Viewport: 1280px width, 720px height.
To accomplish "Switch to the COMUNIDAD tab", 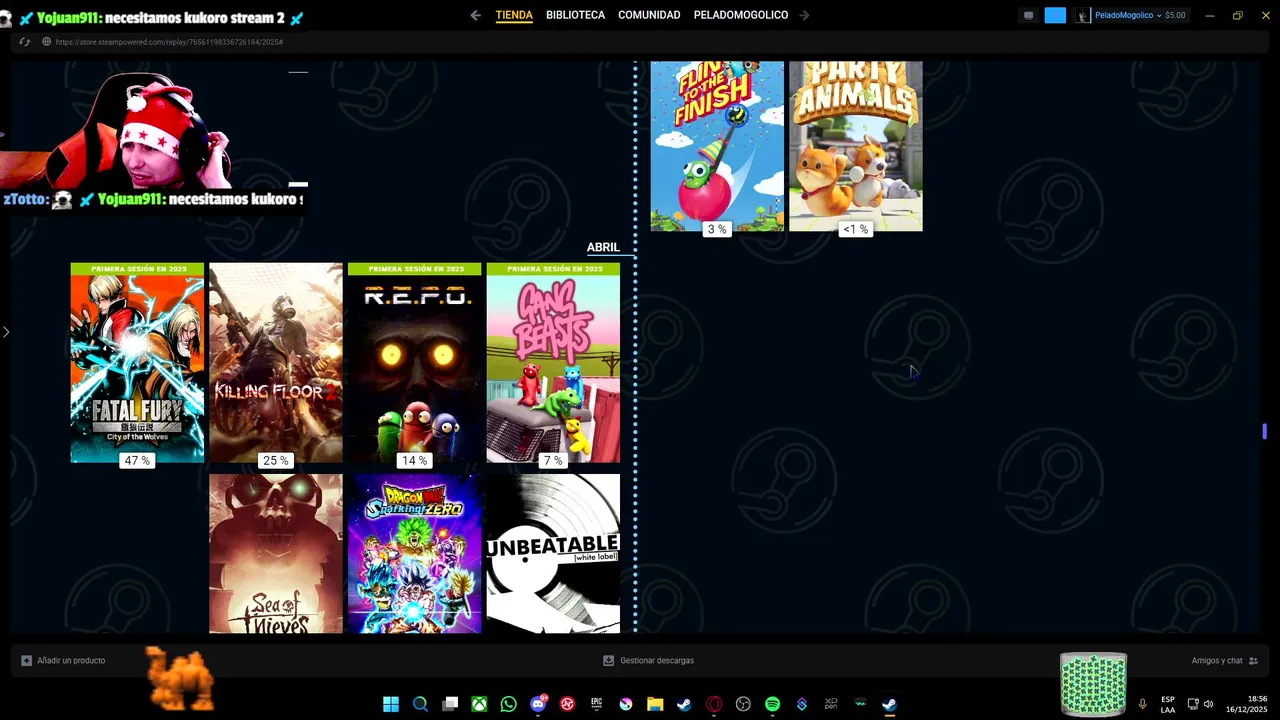I will click(649, 15).
